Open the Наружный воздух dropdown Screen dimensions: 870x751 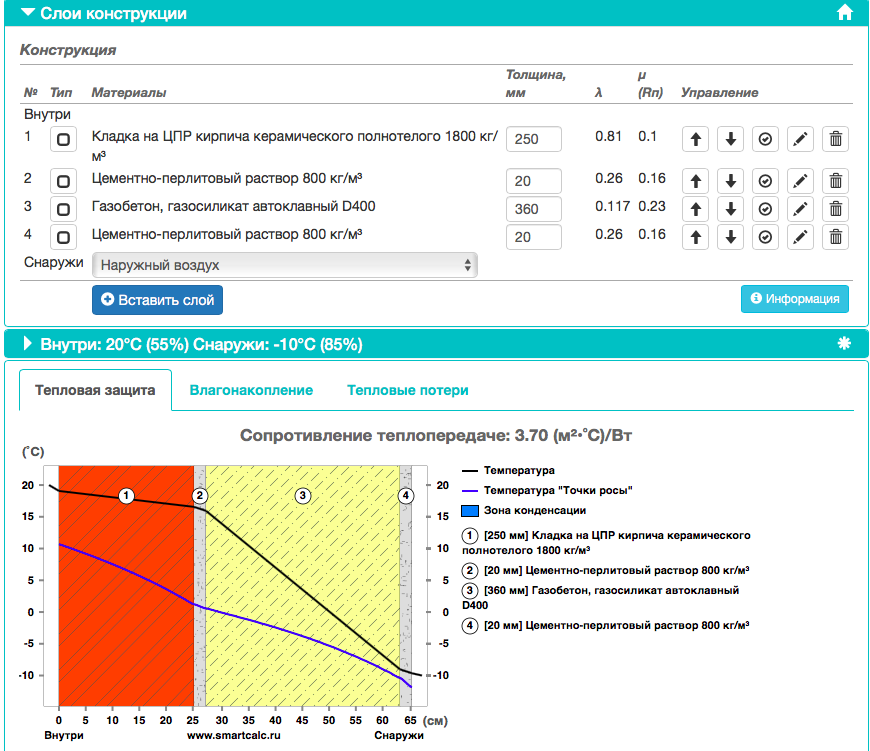[285, 265]
